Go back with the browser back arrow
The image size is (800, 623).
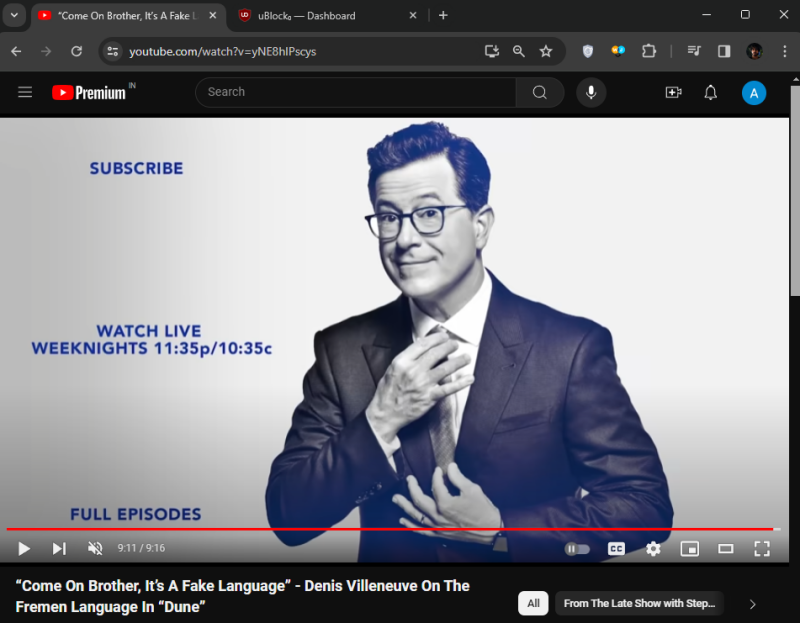[16, 51]
